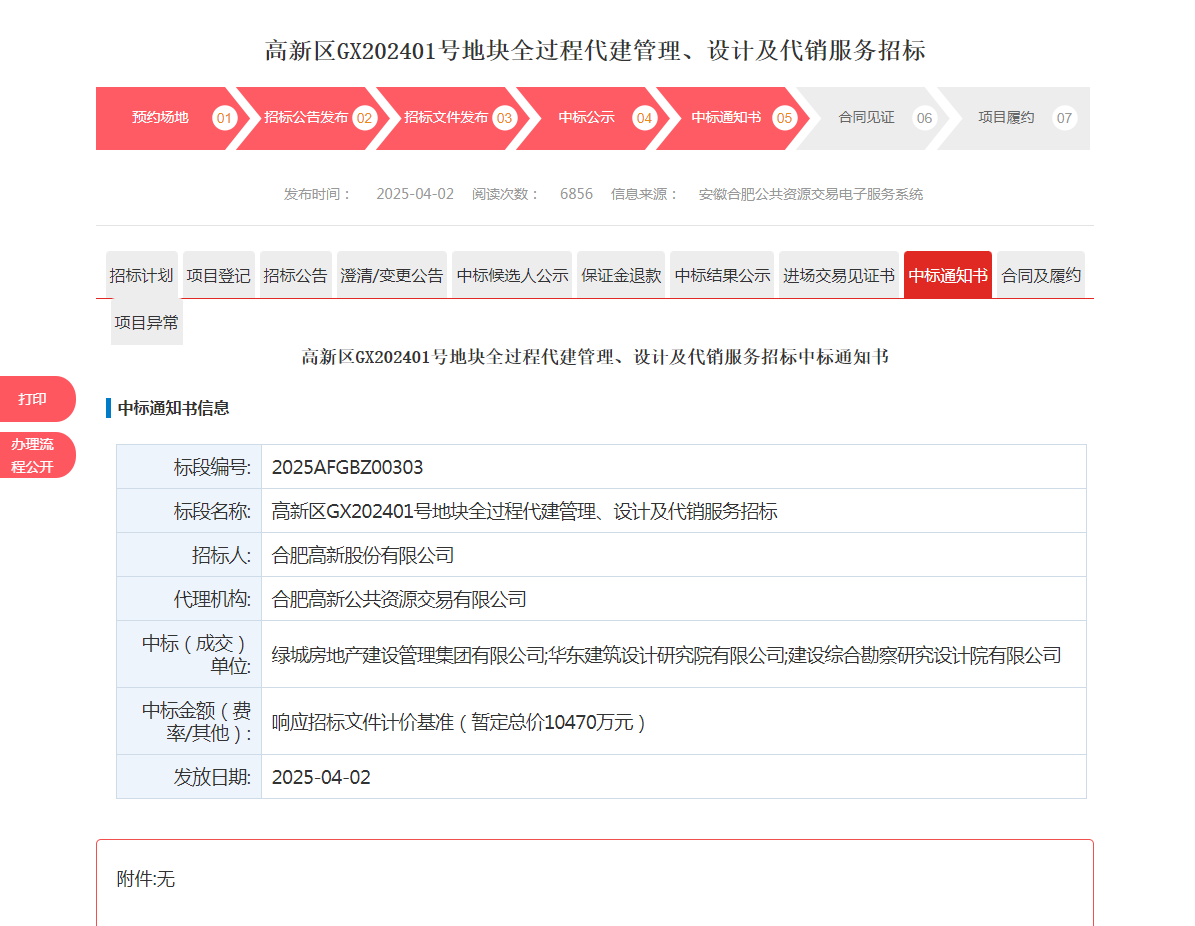Switch to the 项目登记 tab

[x=219, y=275]
